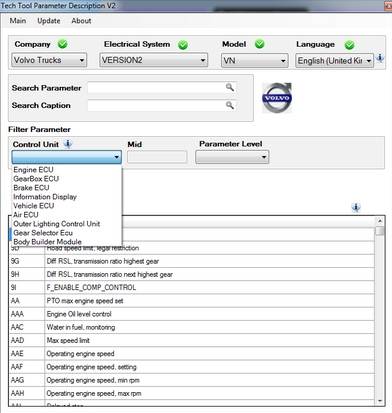
Task: Click parameter code 9I cell
Action: [27, 287]
